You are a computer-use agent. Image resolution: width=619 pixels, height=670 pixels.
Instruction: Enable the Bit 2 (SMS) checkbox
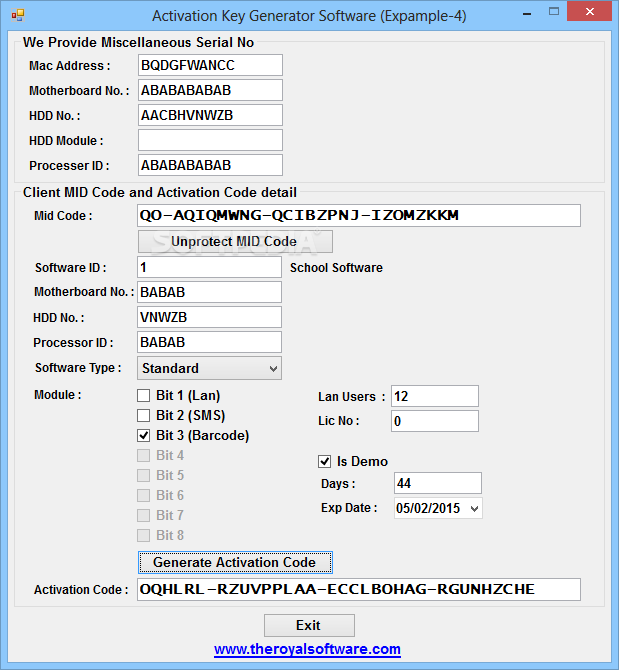tap(144, 415)
